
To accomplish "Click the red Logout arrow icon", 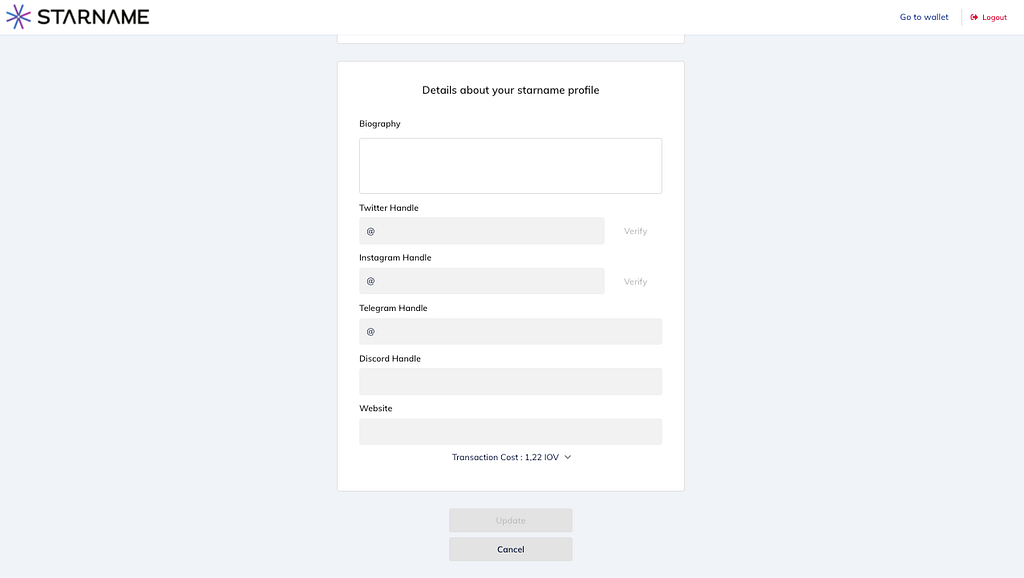I will 974,18.
